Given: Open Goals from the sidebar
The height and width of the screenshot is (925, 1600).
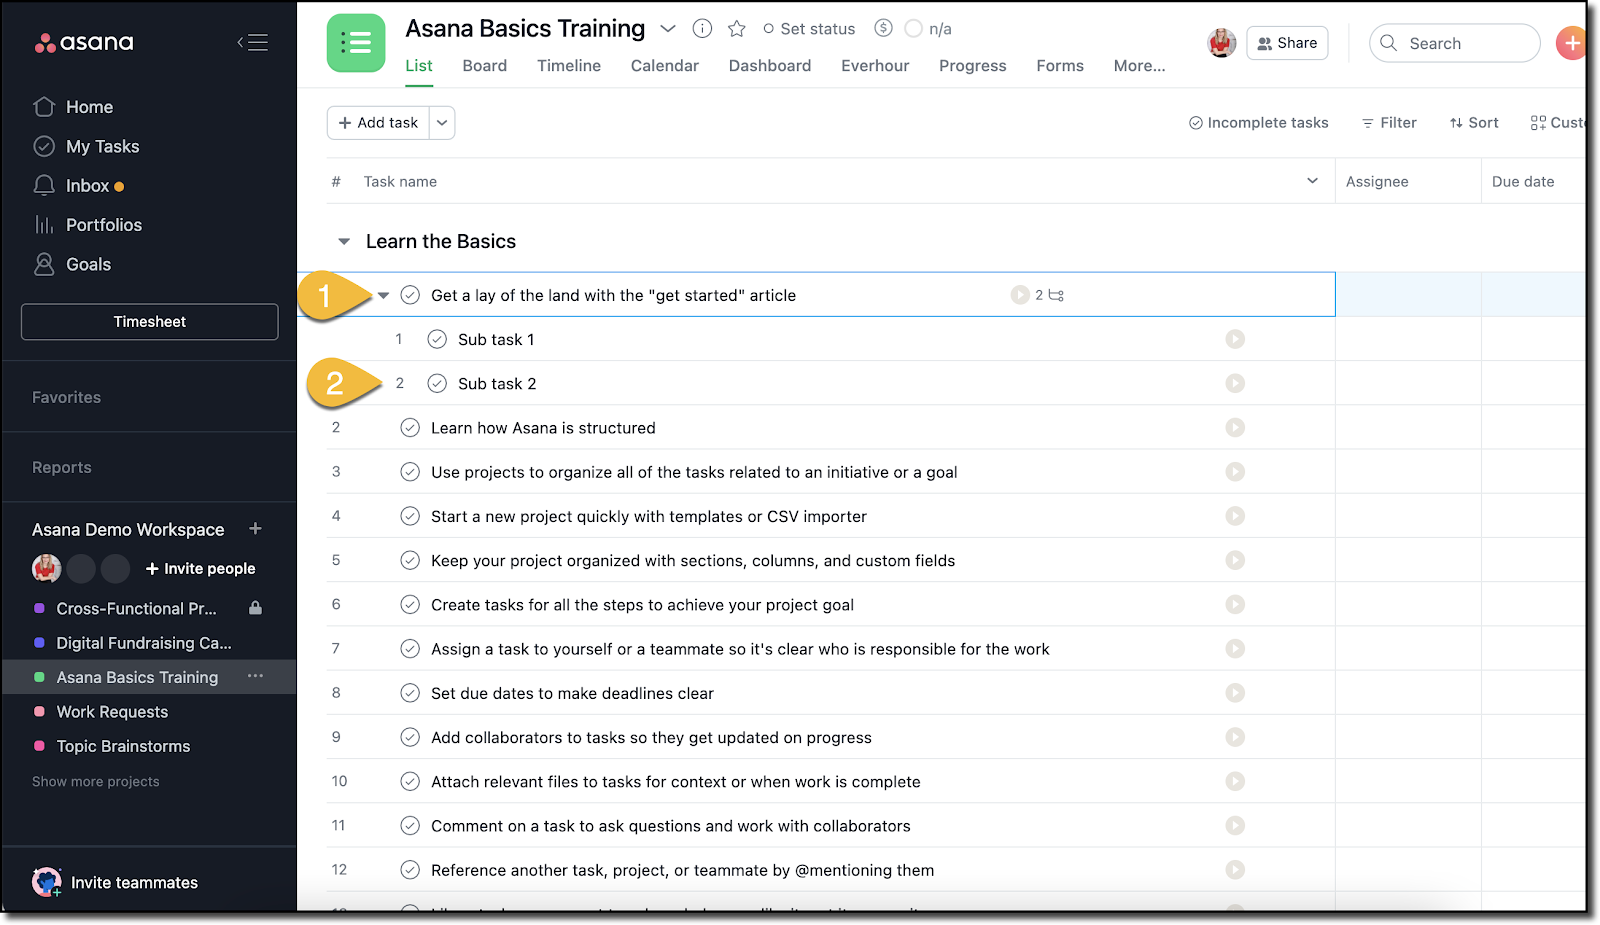Looking at the screenshot, I should click(x=72, y=264).
